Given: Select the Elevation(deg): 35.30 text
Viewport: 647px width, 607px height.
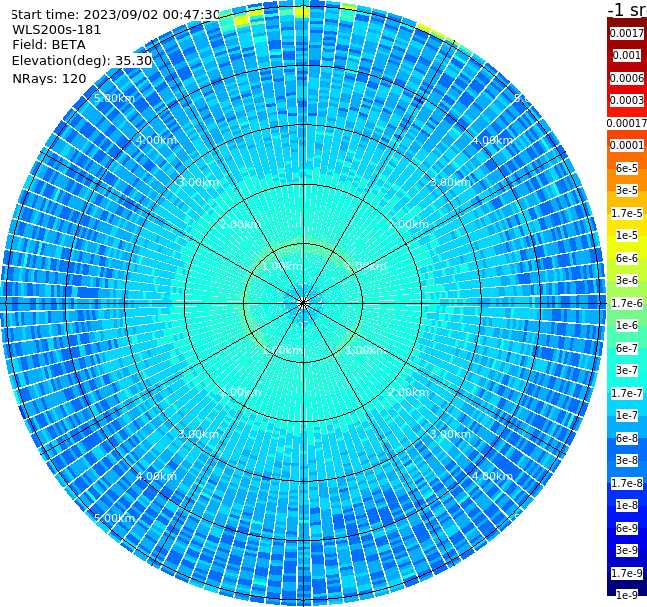Looking at the screenshot, I should (82, 61).
